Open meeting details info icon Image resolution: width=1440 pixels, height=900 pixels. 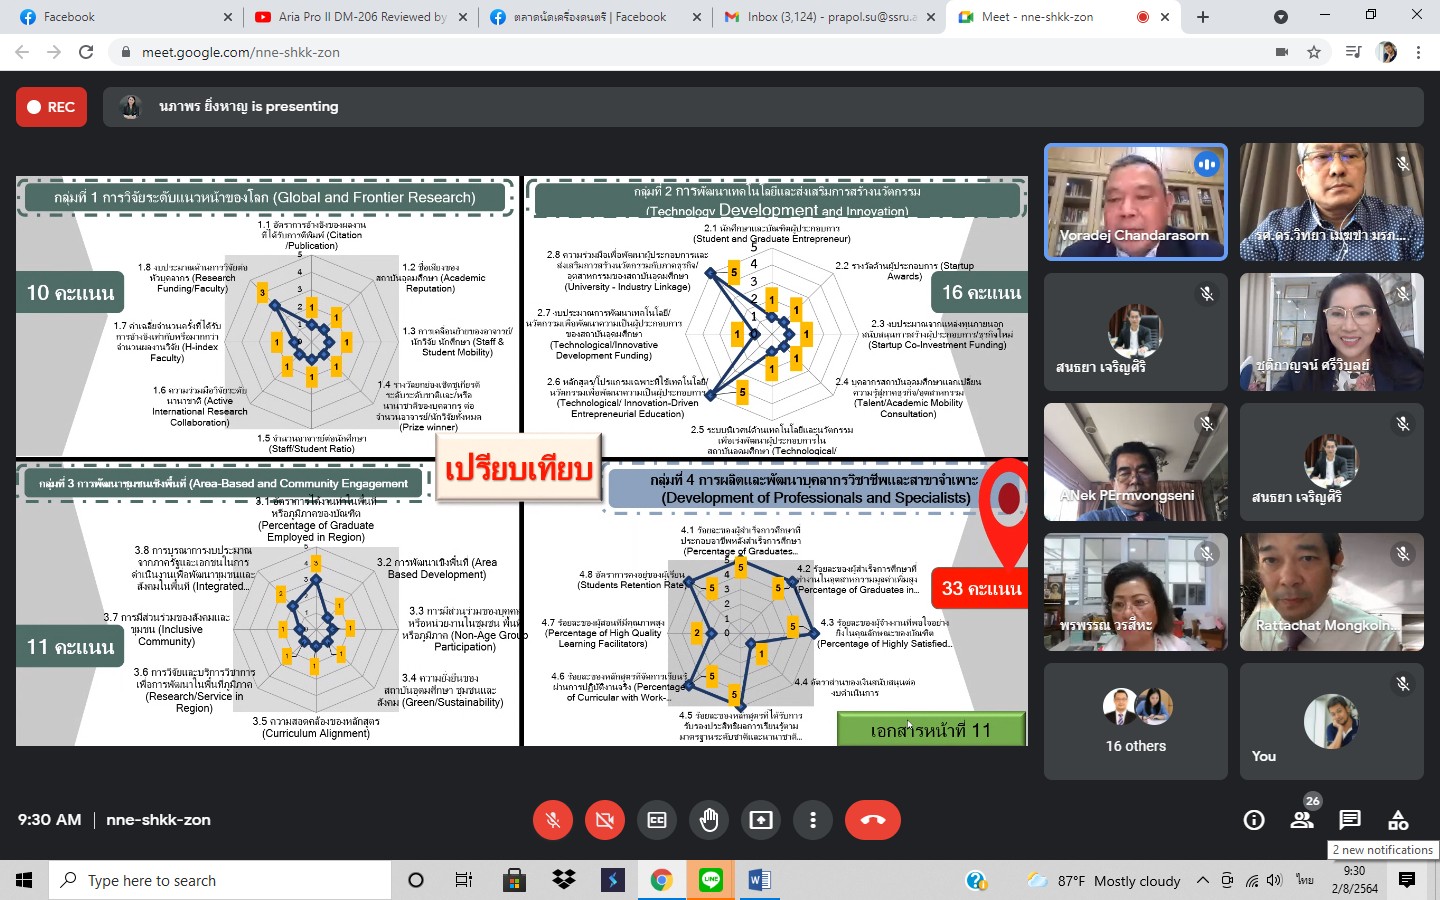pos(1254,820)
